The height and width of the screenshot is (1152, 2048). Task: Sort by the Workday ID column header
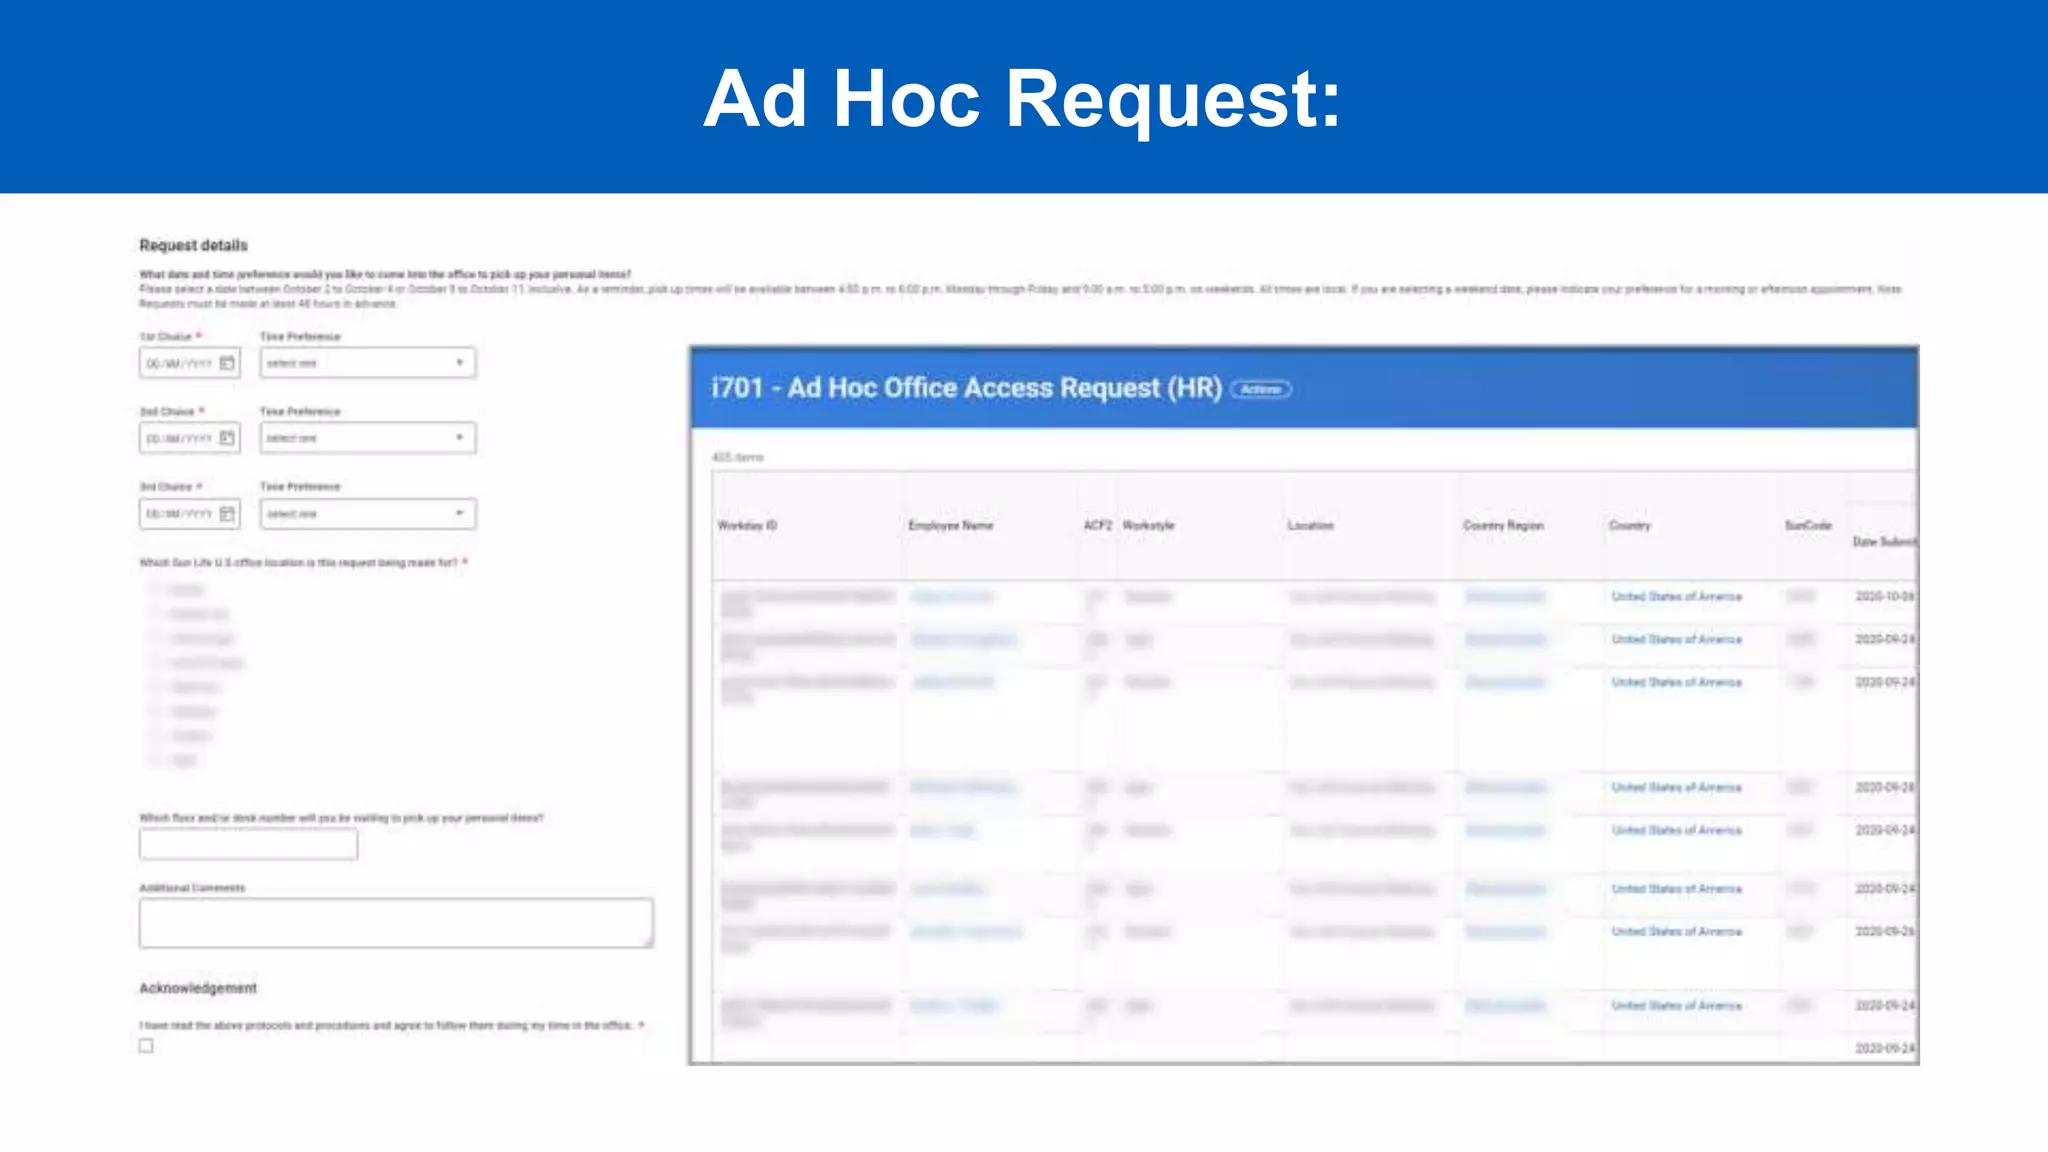click(747, 526)
